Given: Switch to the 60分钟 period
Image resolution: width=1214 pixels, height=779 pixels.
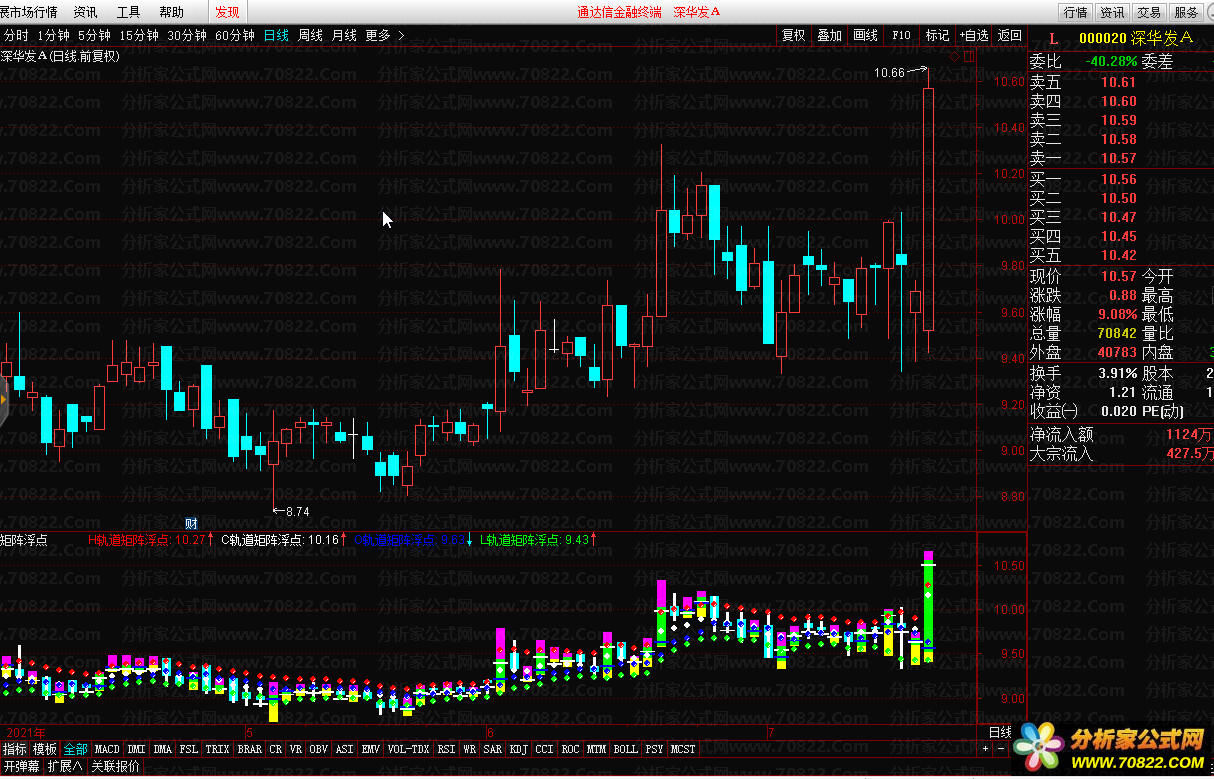Looking at the screenshot, I should pyautogui.click(x=235, y=36).
